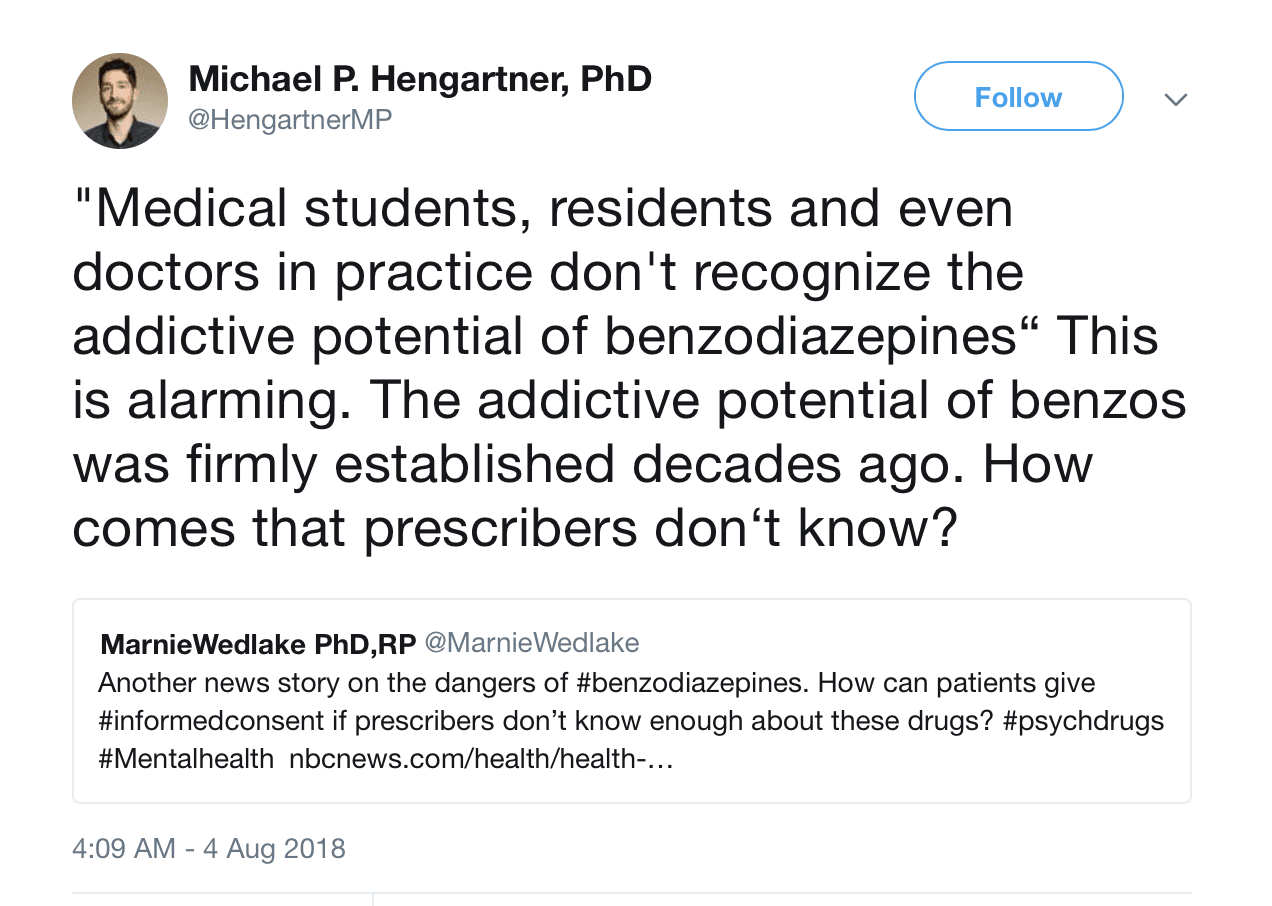This screenshot has height=906, width=1272.
Task: Click the @HengartnerMP handle
Action: (290, 120)
